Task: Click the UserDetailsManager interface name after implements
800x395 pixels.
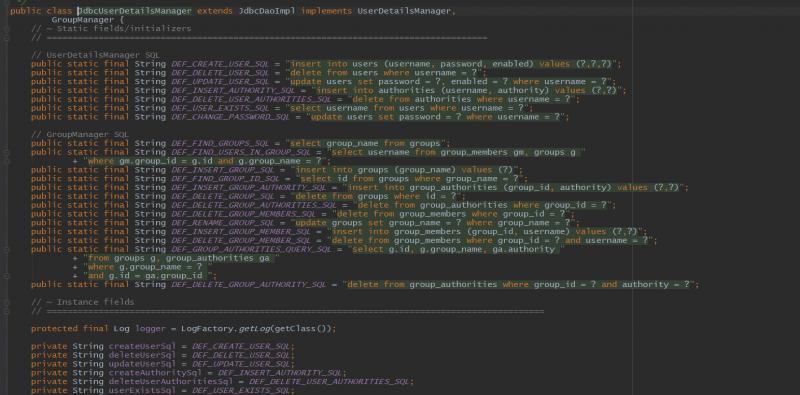Action: coord(404,11)
